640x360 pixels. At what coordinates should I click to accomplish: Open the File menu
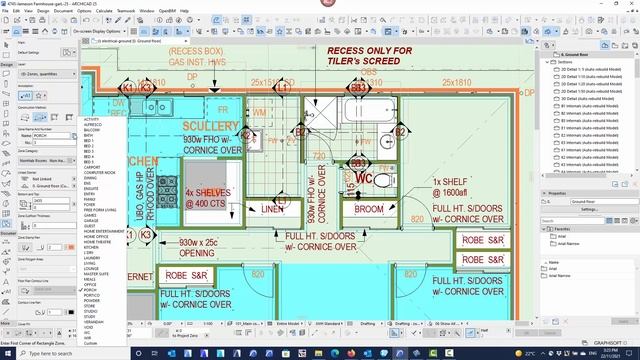tap(5, 11)
